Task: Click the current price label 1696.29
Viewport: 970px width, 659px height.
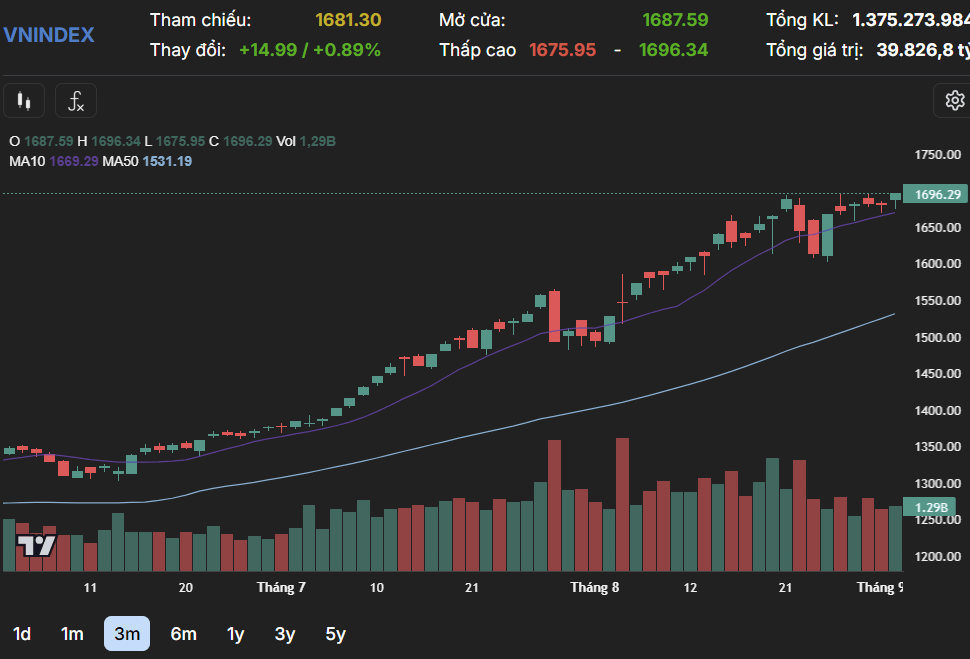Action: [937, 194]
